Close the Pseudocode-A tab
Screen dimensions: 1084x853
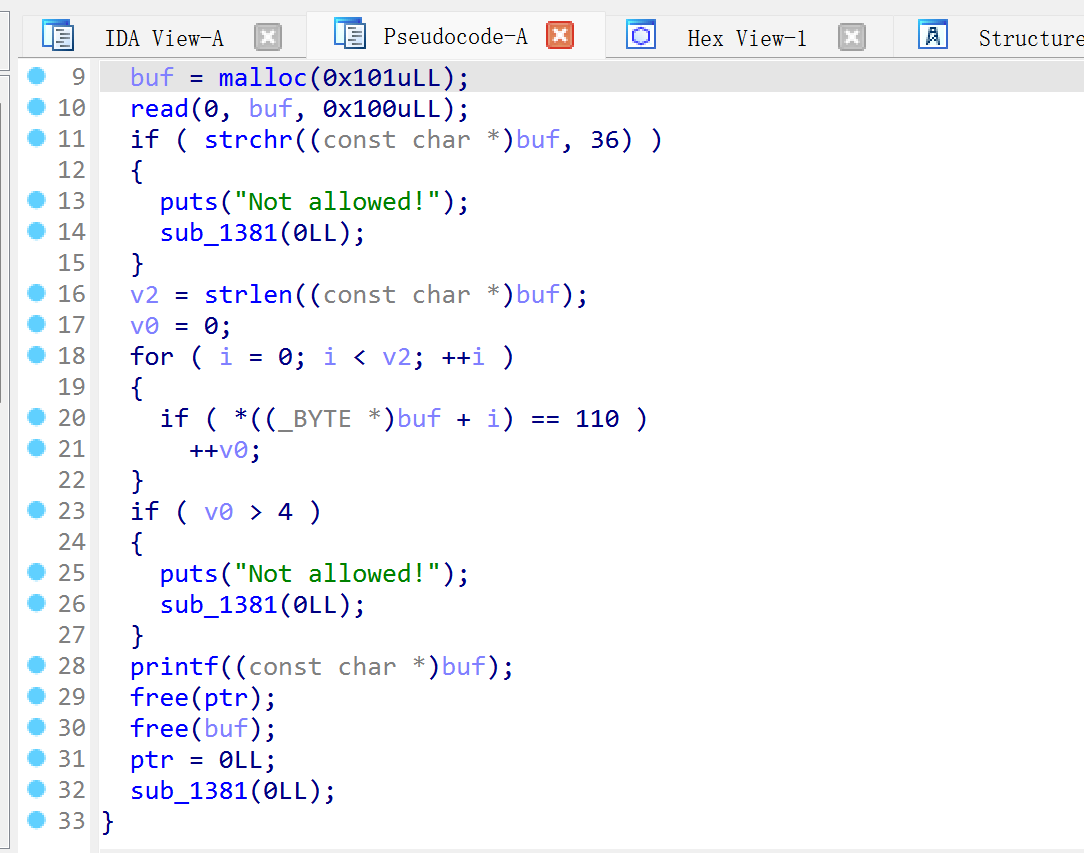[x=560, y=37]
